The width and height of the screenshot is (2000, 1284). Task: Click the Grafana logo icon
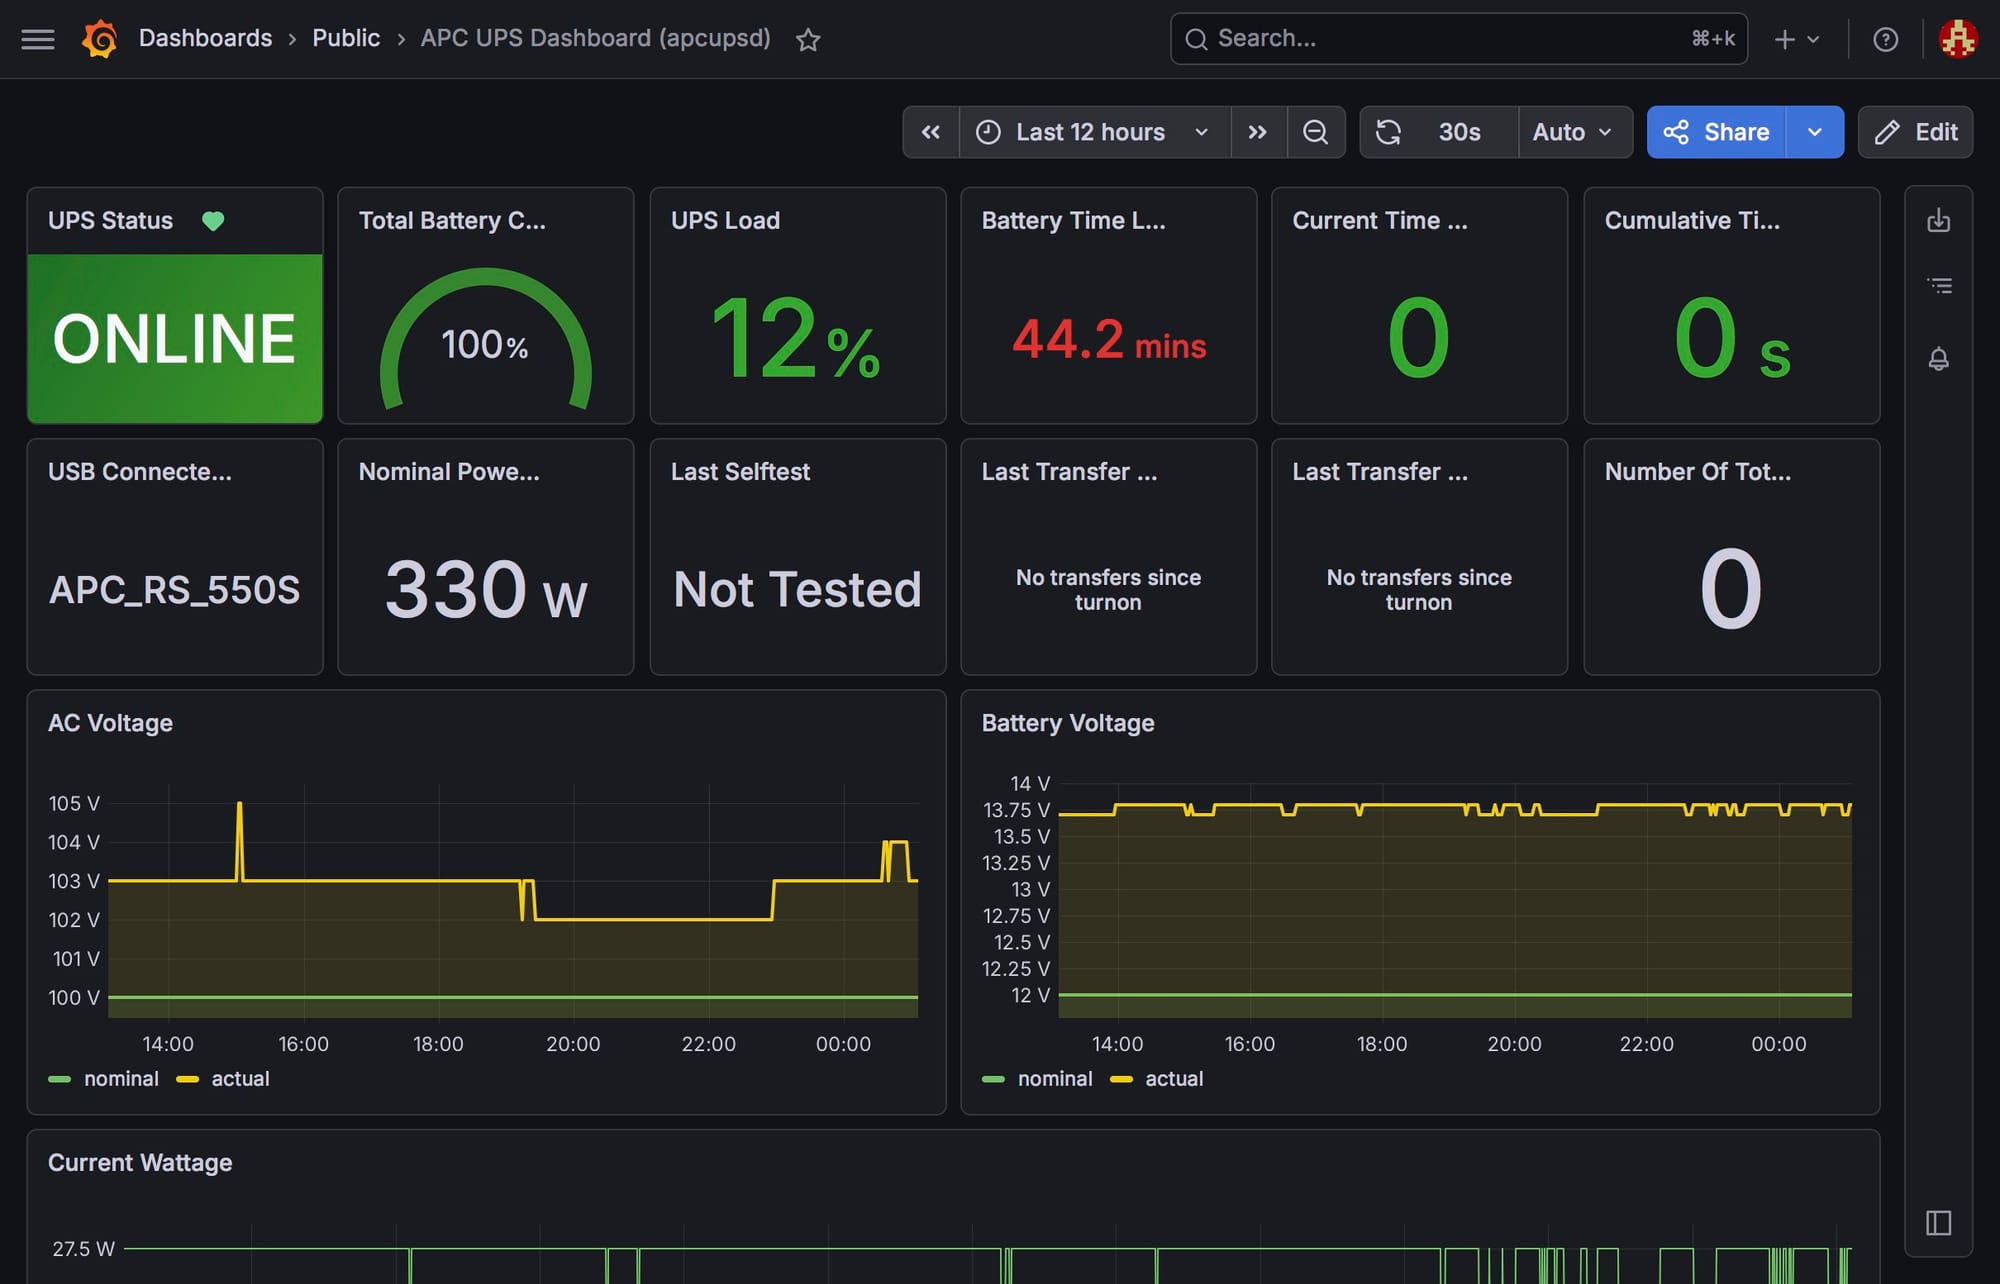click(x=100, y=39)
